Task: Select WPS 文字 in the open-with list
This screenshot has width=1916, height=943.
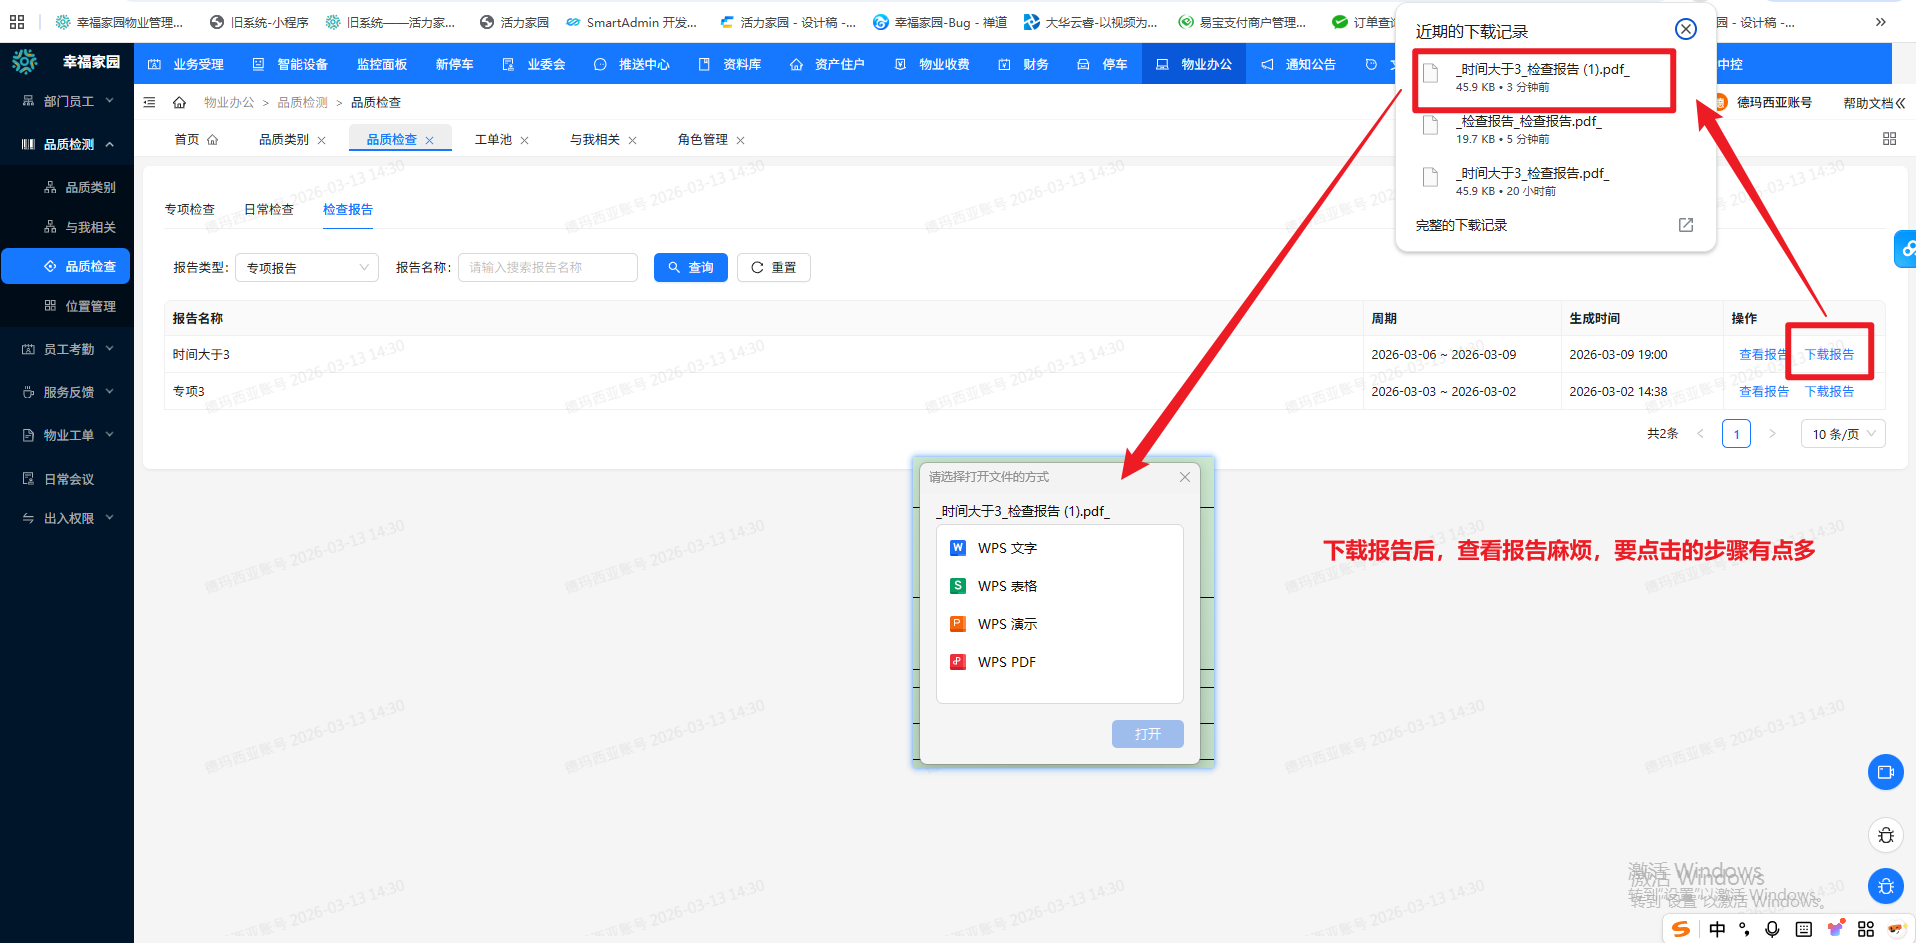Action: coord(1007,548)
